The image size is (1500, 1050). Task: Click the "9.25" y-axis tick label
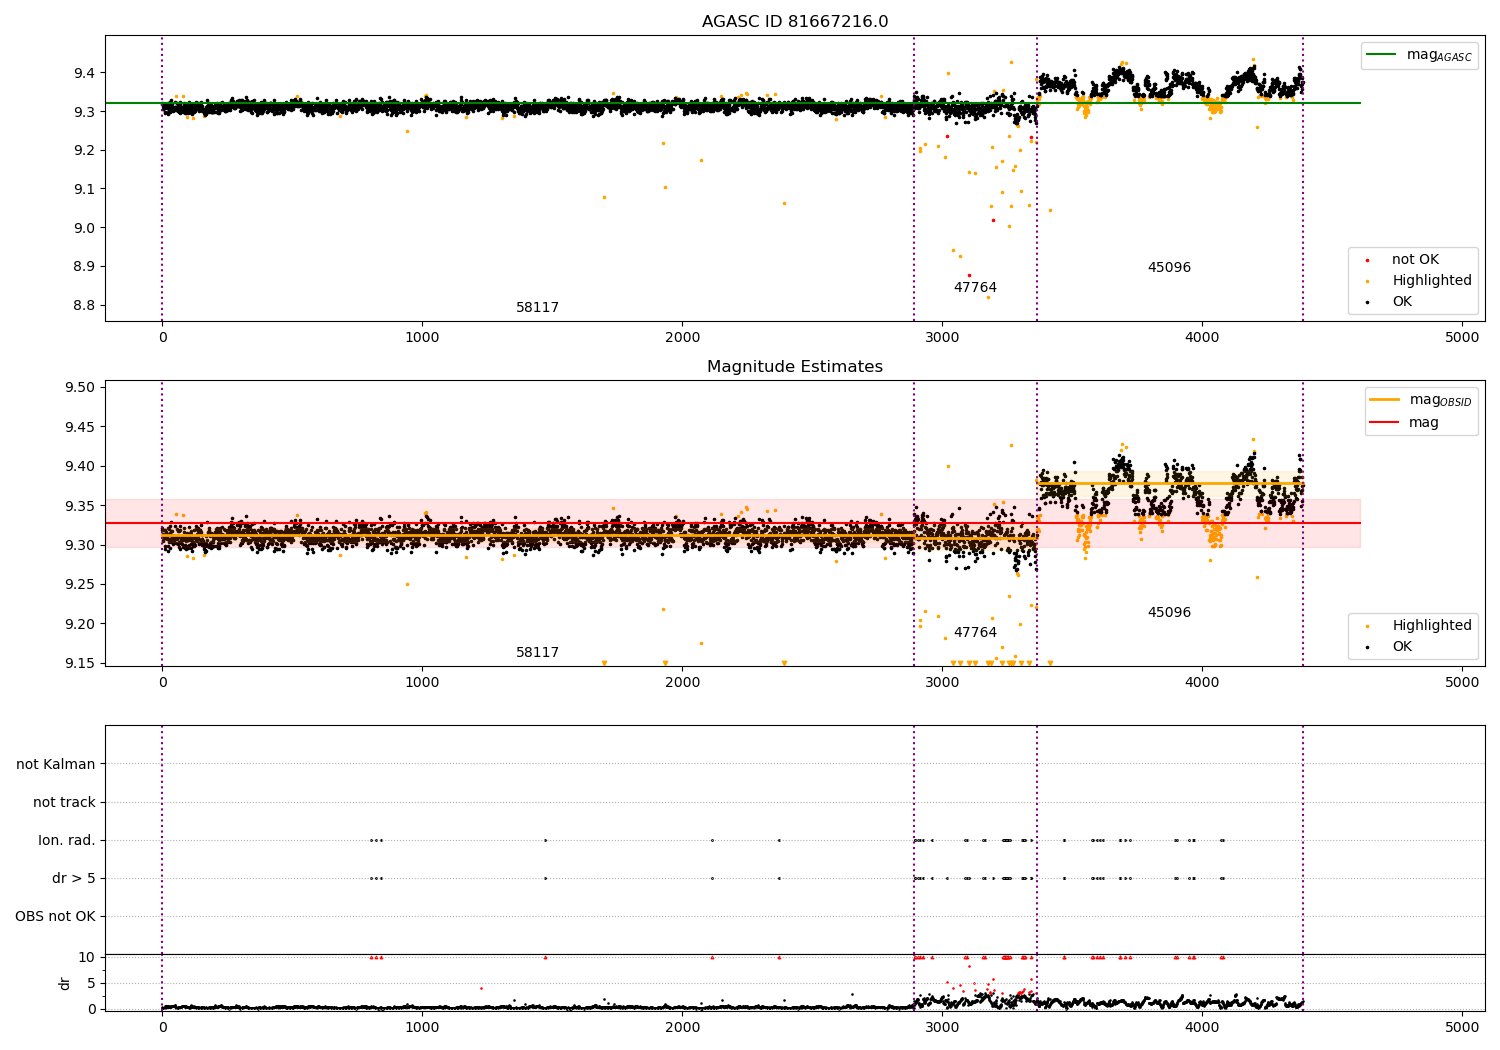click(x=80, y=585)
